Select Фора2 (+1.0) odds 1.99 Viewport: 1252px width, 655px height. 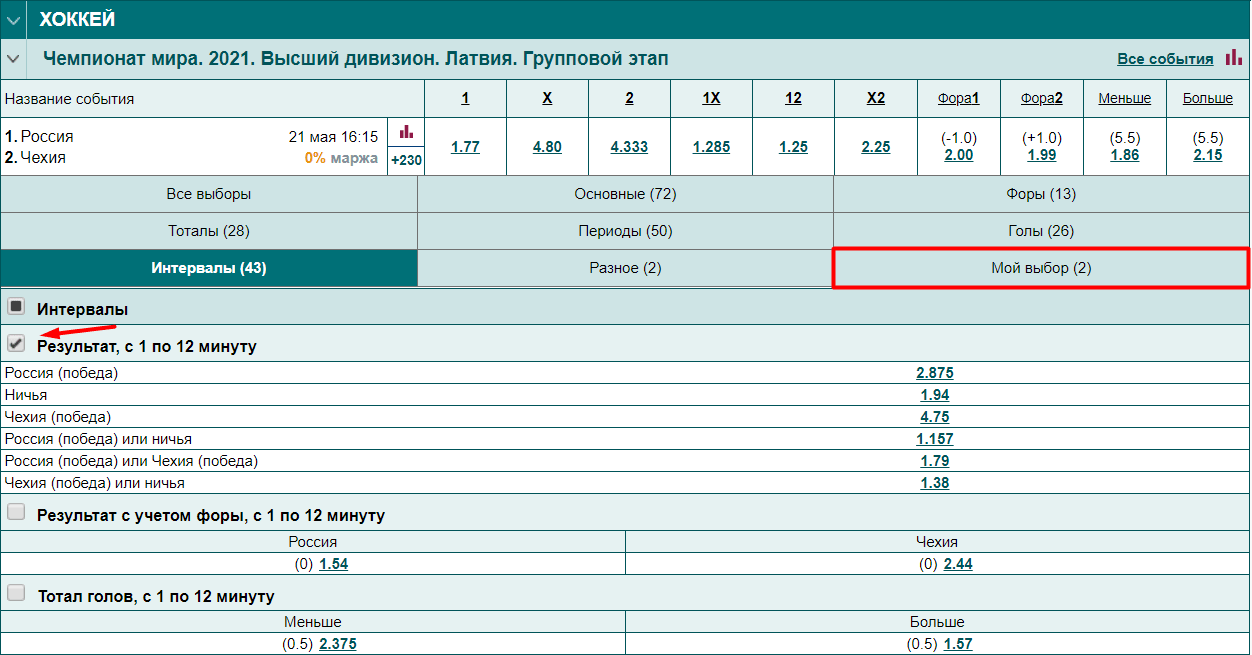1041,155
